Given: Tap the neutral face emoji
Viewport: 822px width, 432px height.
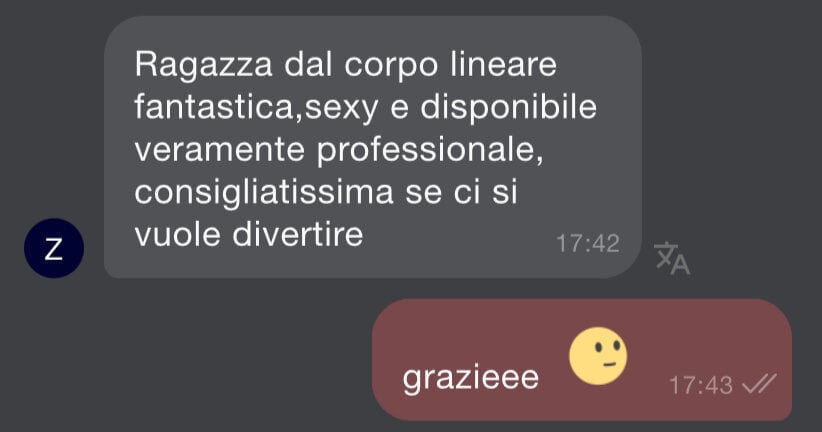Looking at the screenshot, I should pyautogui.click(x=598, y=355).
